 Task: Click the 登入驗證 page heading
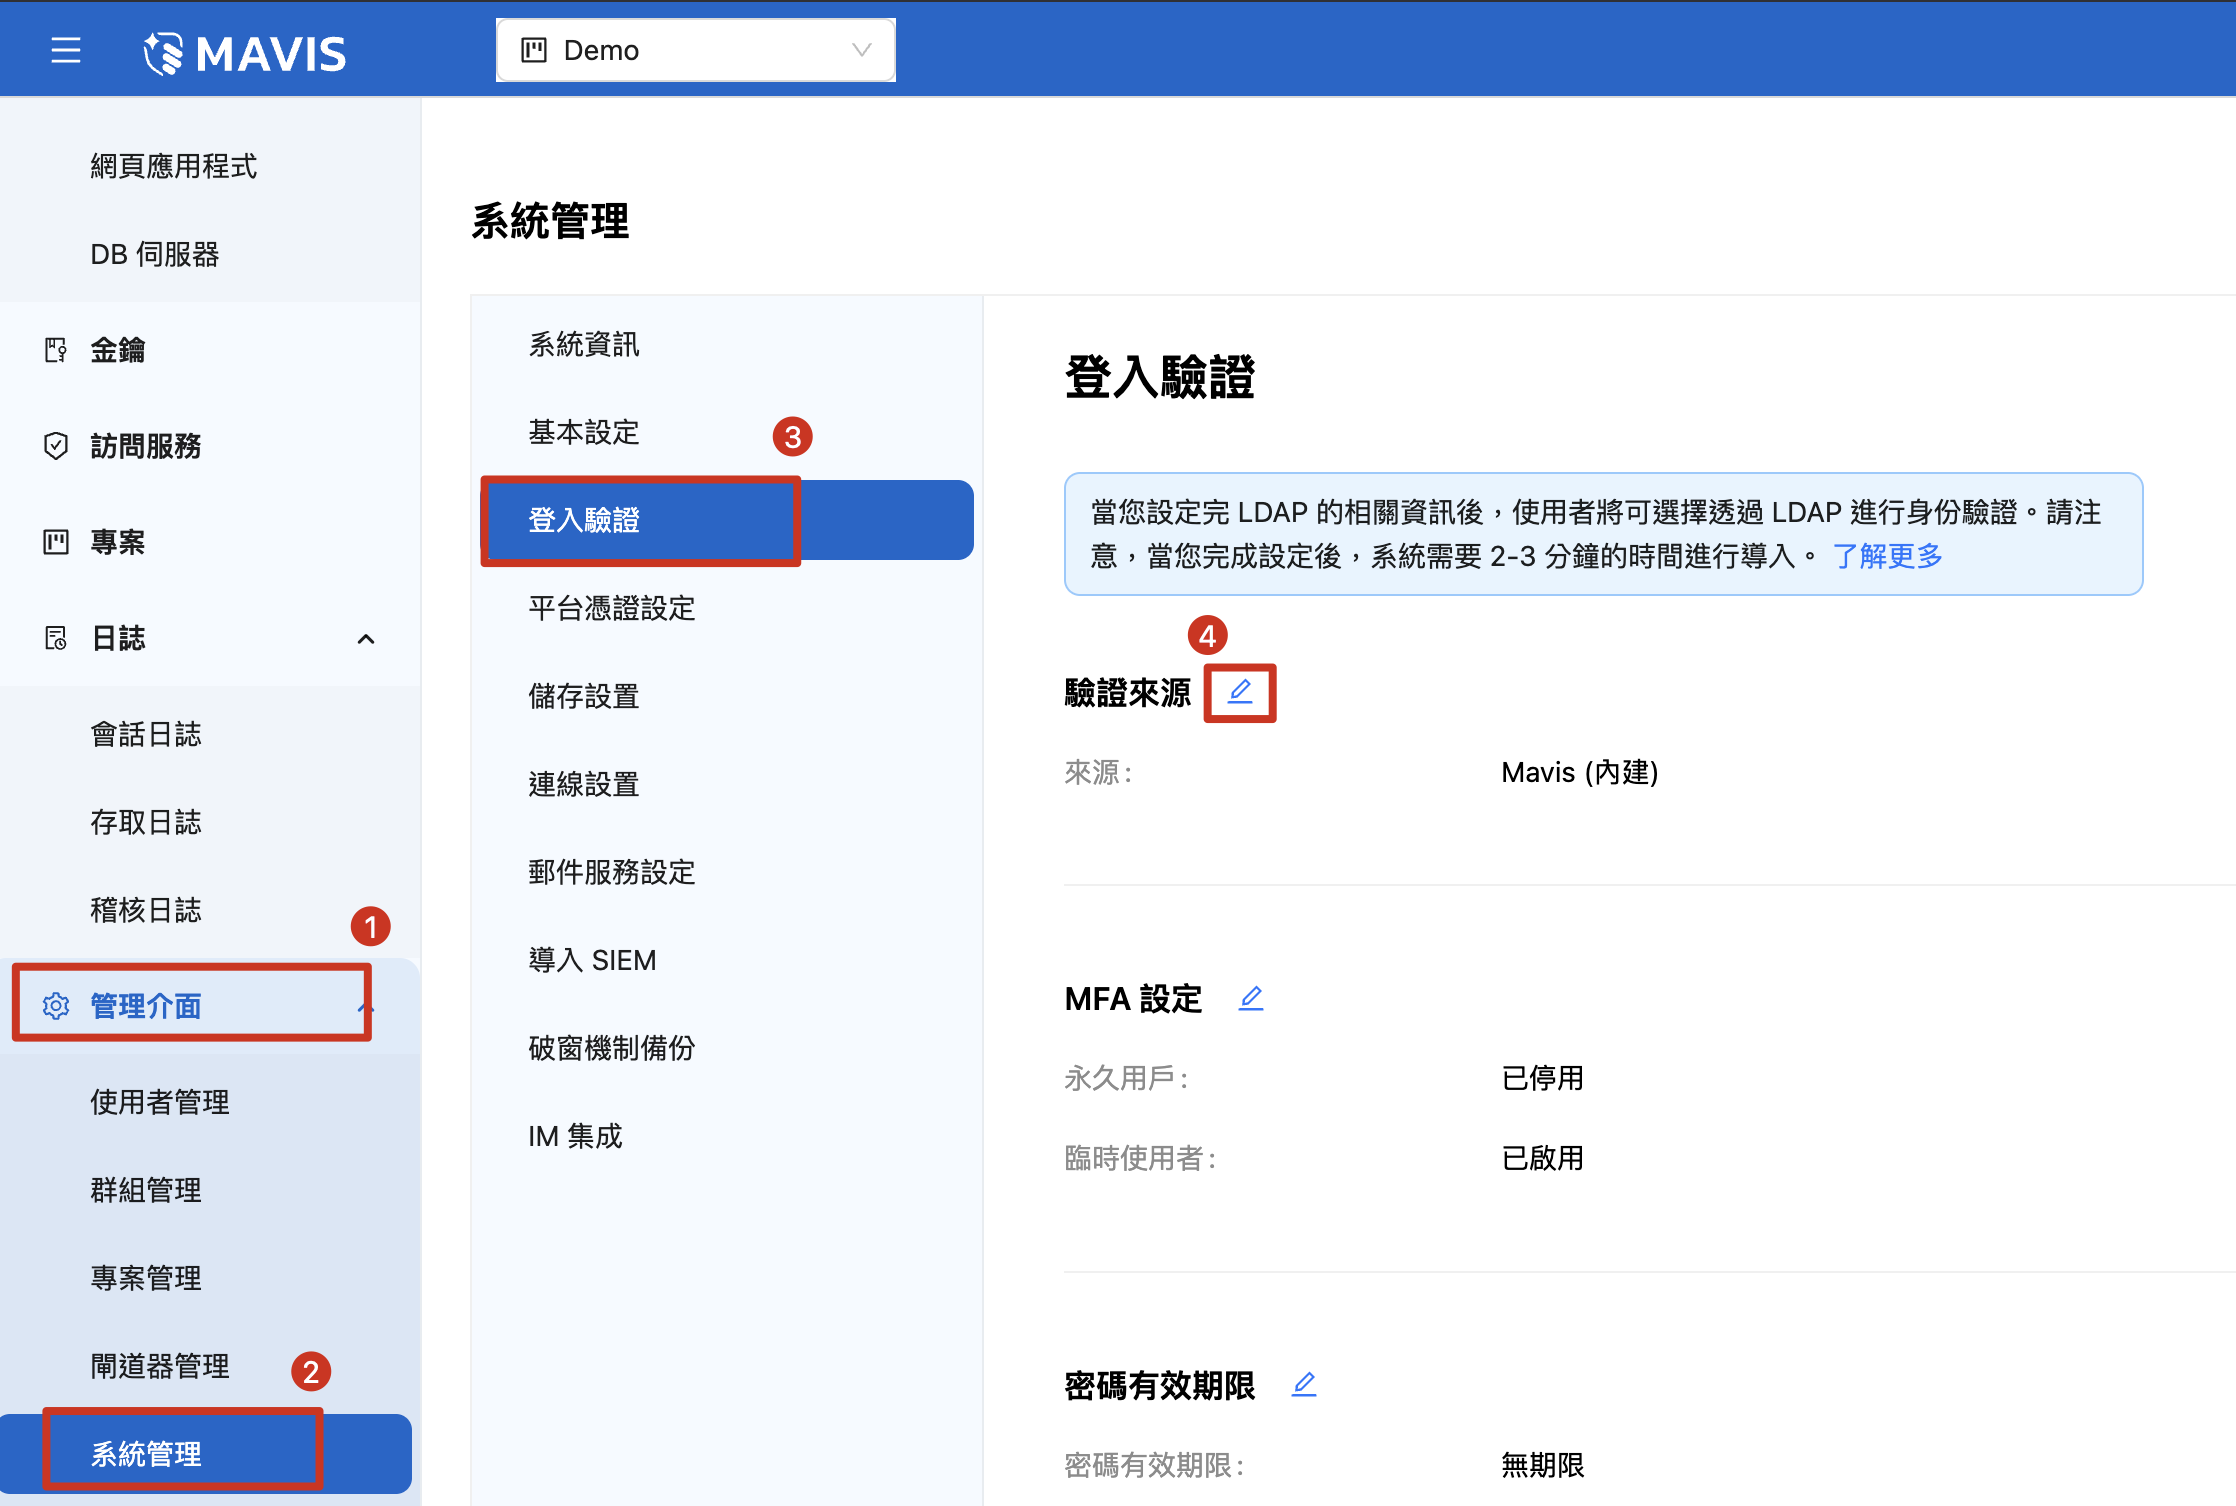pos(1160,378)
